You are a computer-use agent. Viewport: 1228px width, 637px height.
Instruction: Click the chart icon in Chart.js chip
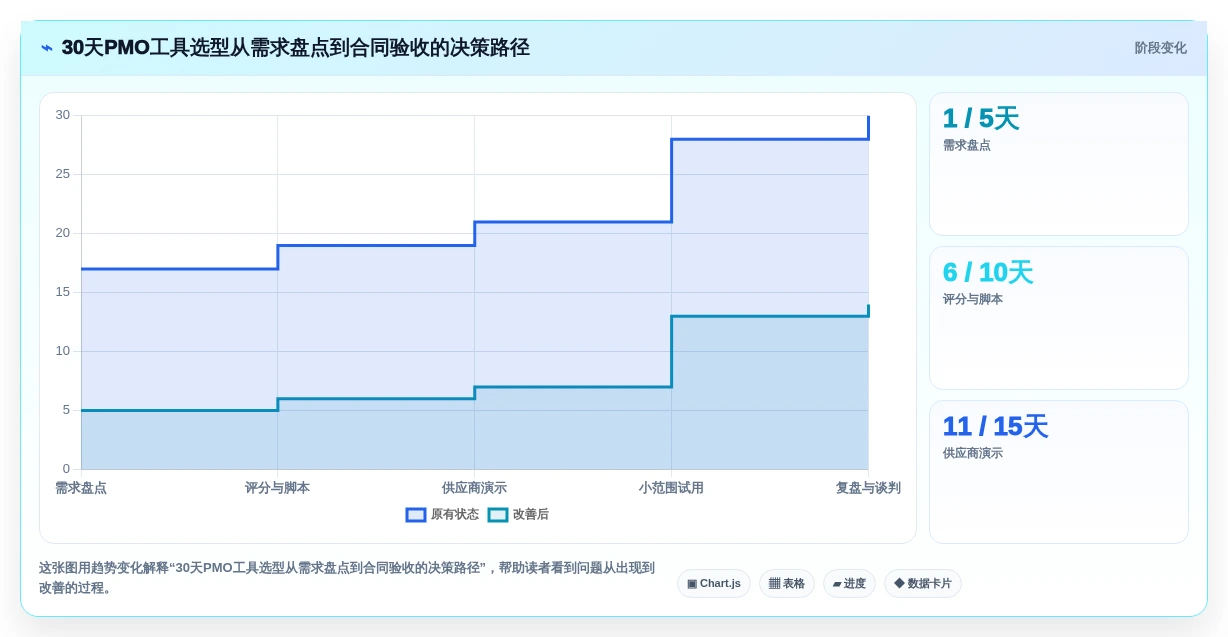[692, 584]
